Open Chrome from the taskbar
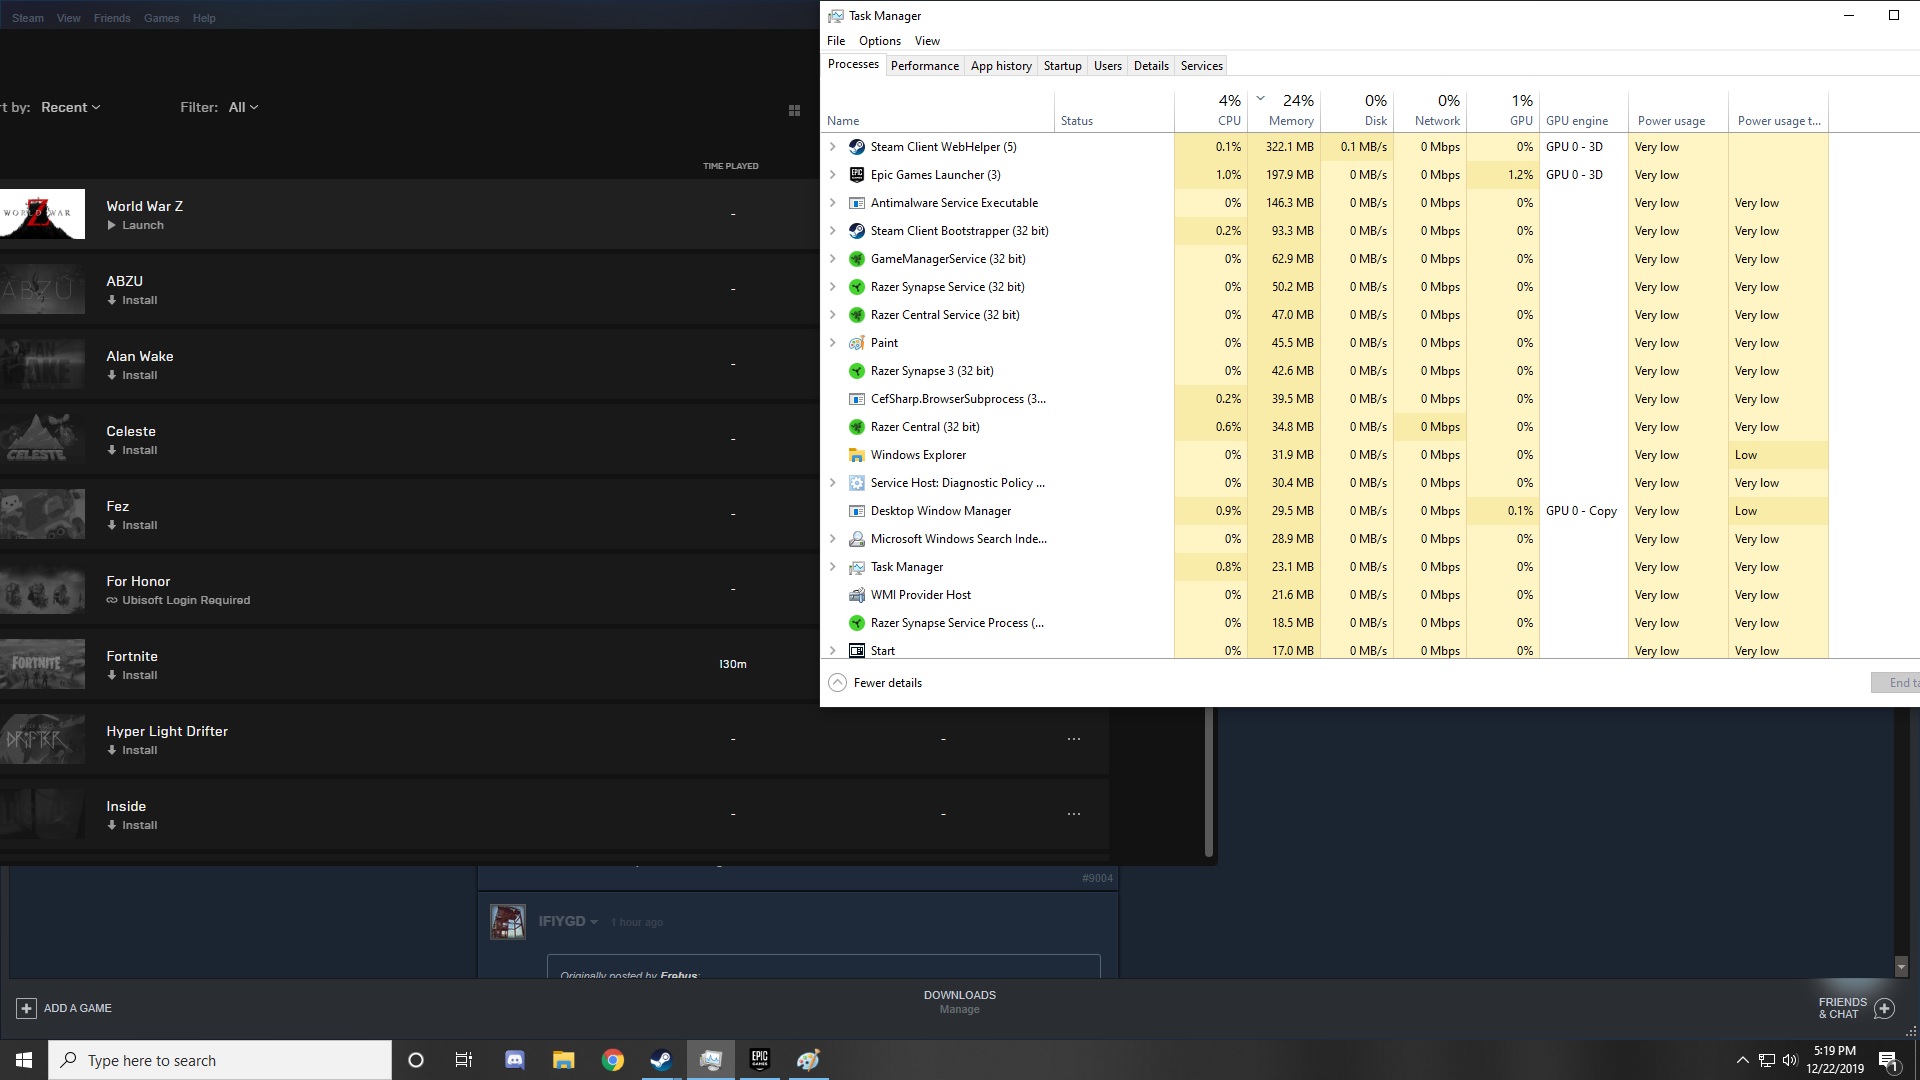Image resolution: width=1920 pixels, height=1080 pixels. 613,1060
